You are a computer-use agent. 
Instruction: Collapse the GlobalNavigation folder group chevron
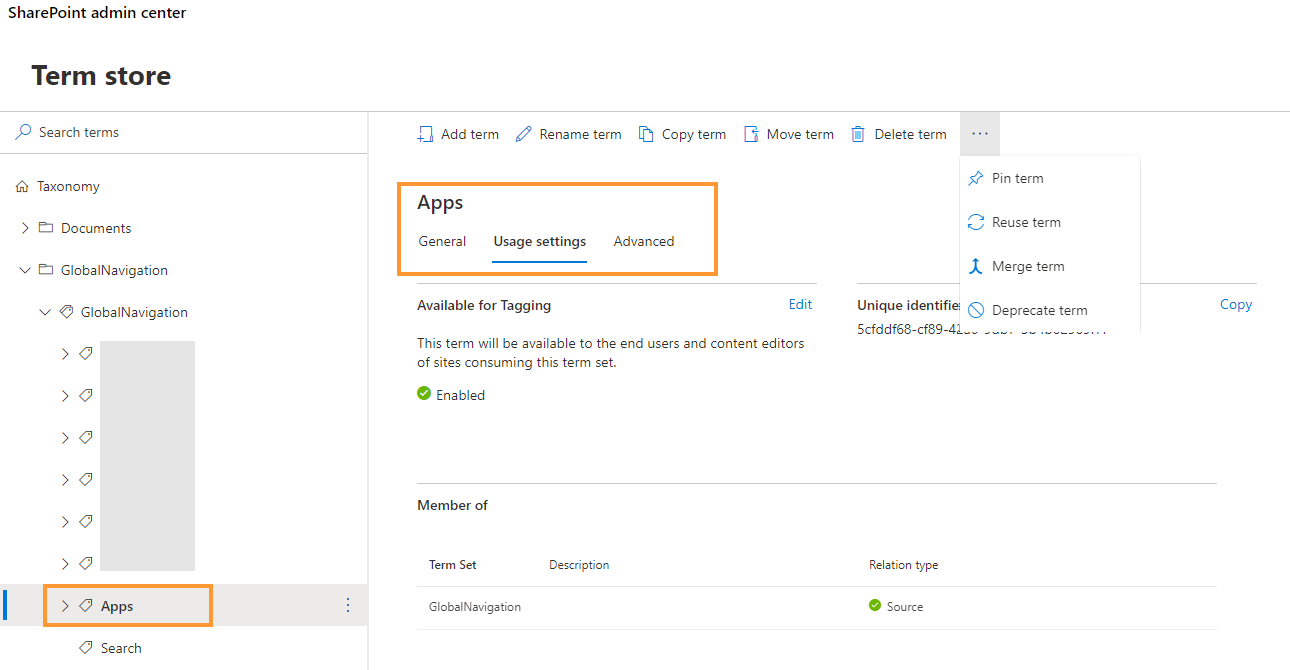pos(25,270)
